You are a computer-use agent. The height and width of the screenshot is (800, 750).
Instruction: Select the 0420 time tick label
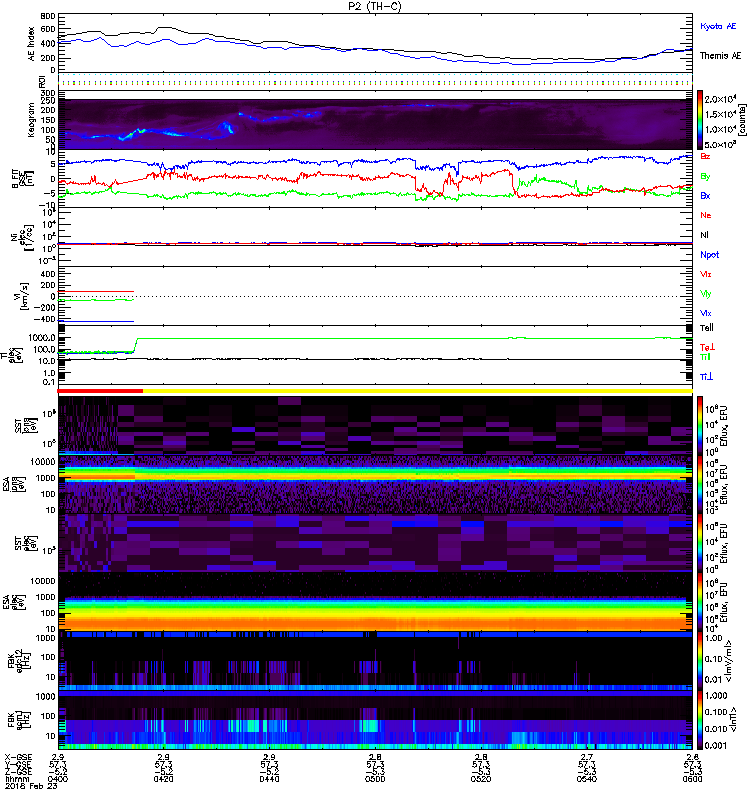click(x=163, y=779)
